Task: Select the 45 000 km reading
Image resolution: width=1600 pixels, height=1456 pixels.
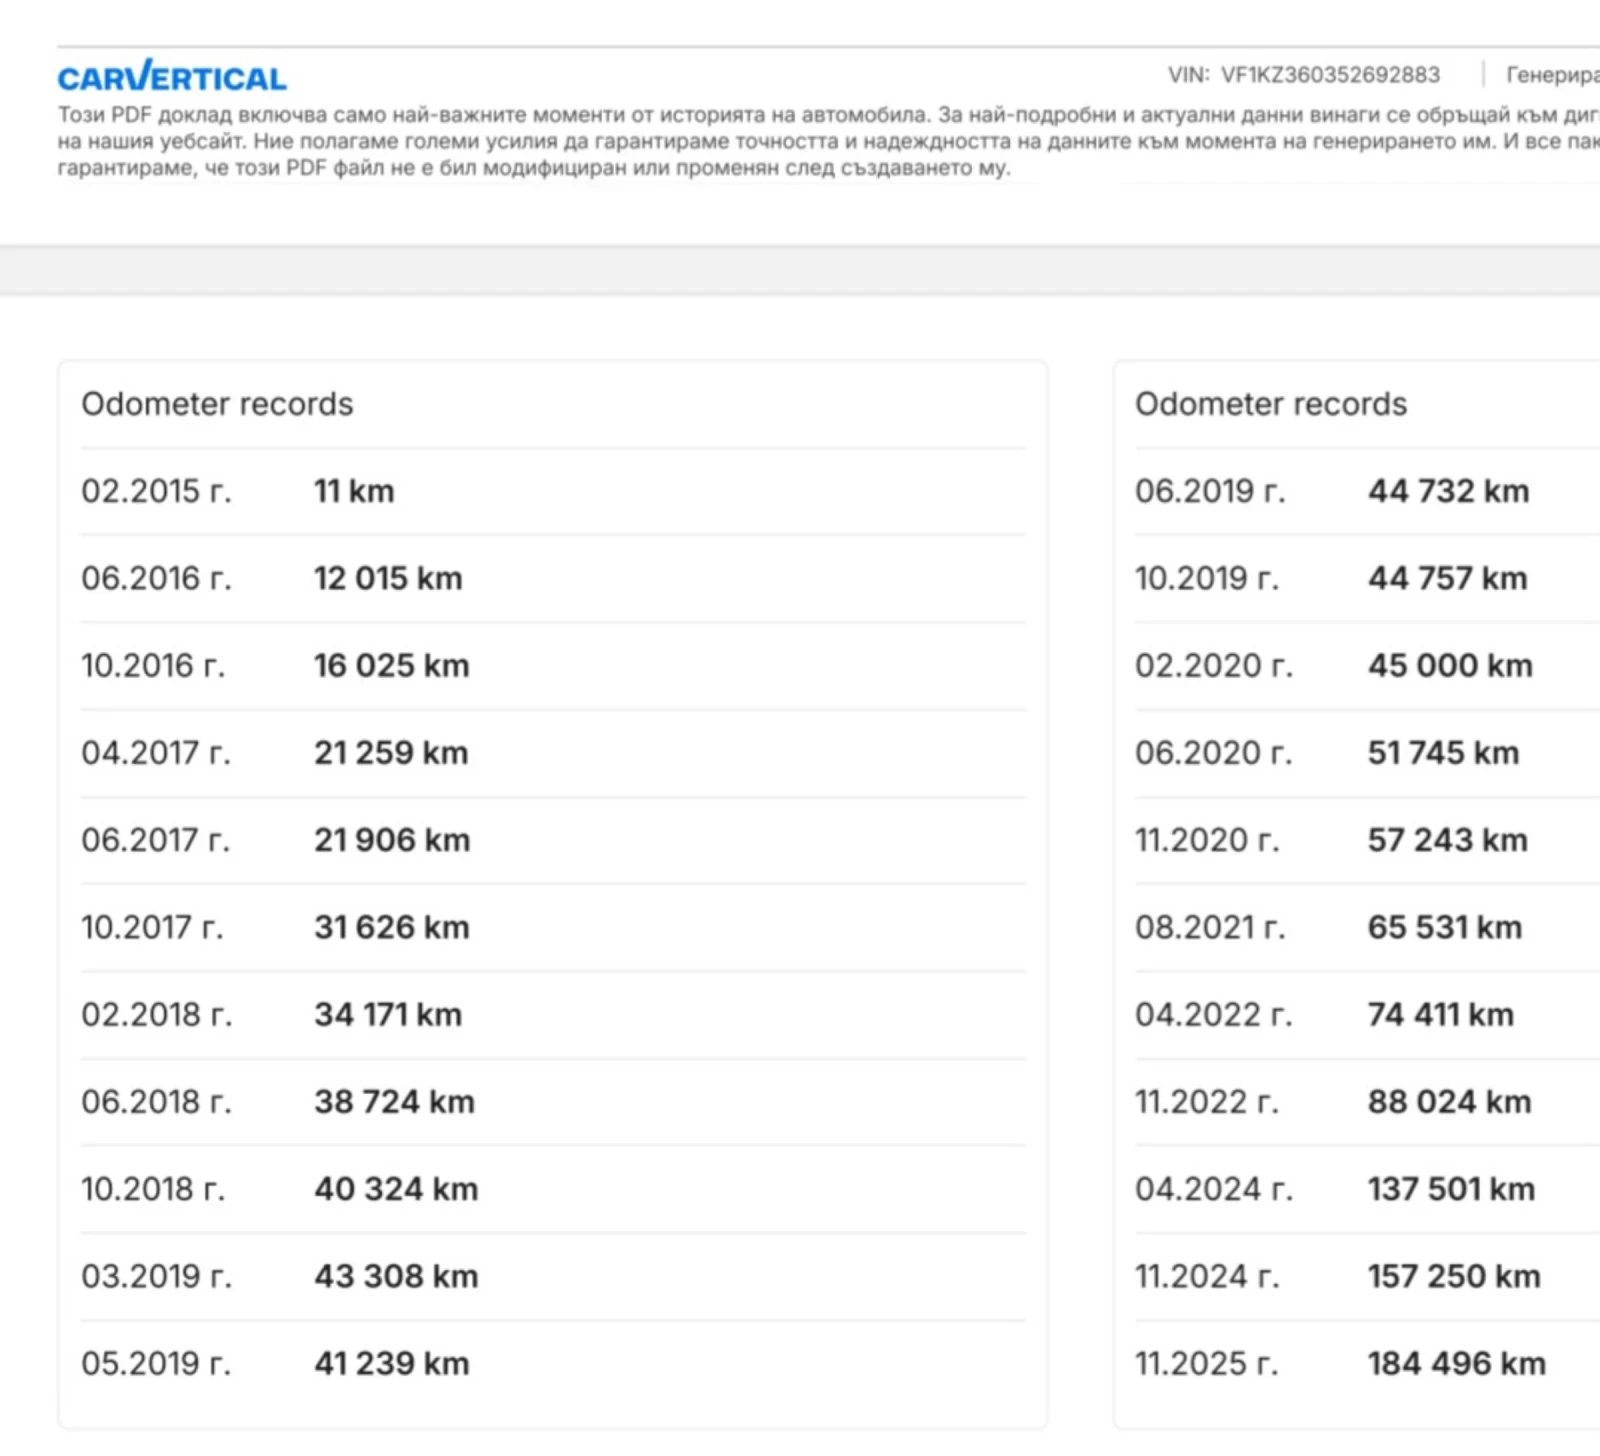Action: point(1450,666)
